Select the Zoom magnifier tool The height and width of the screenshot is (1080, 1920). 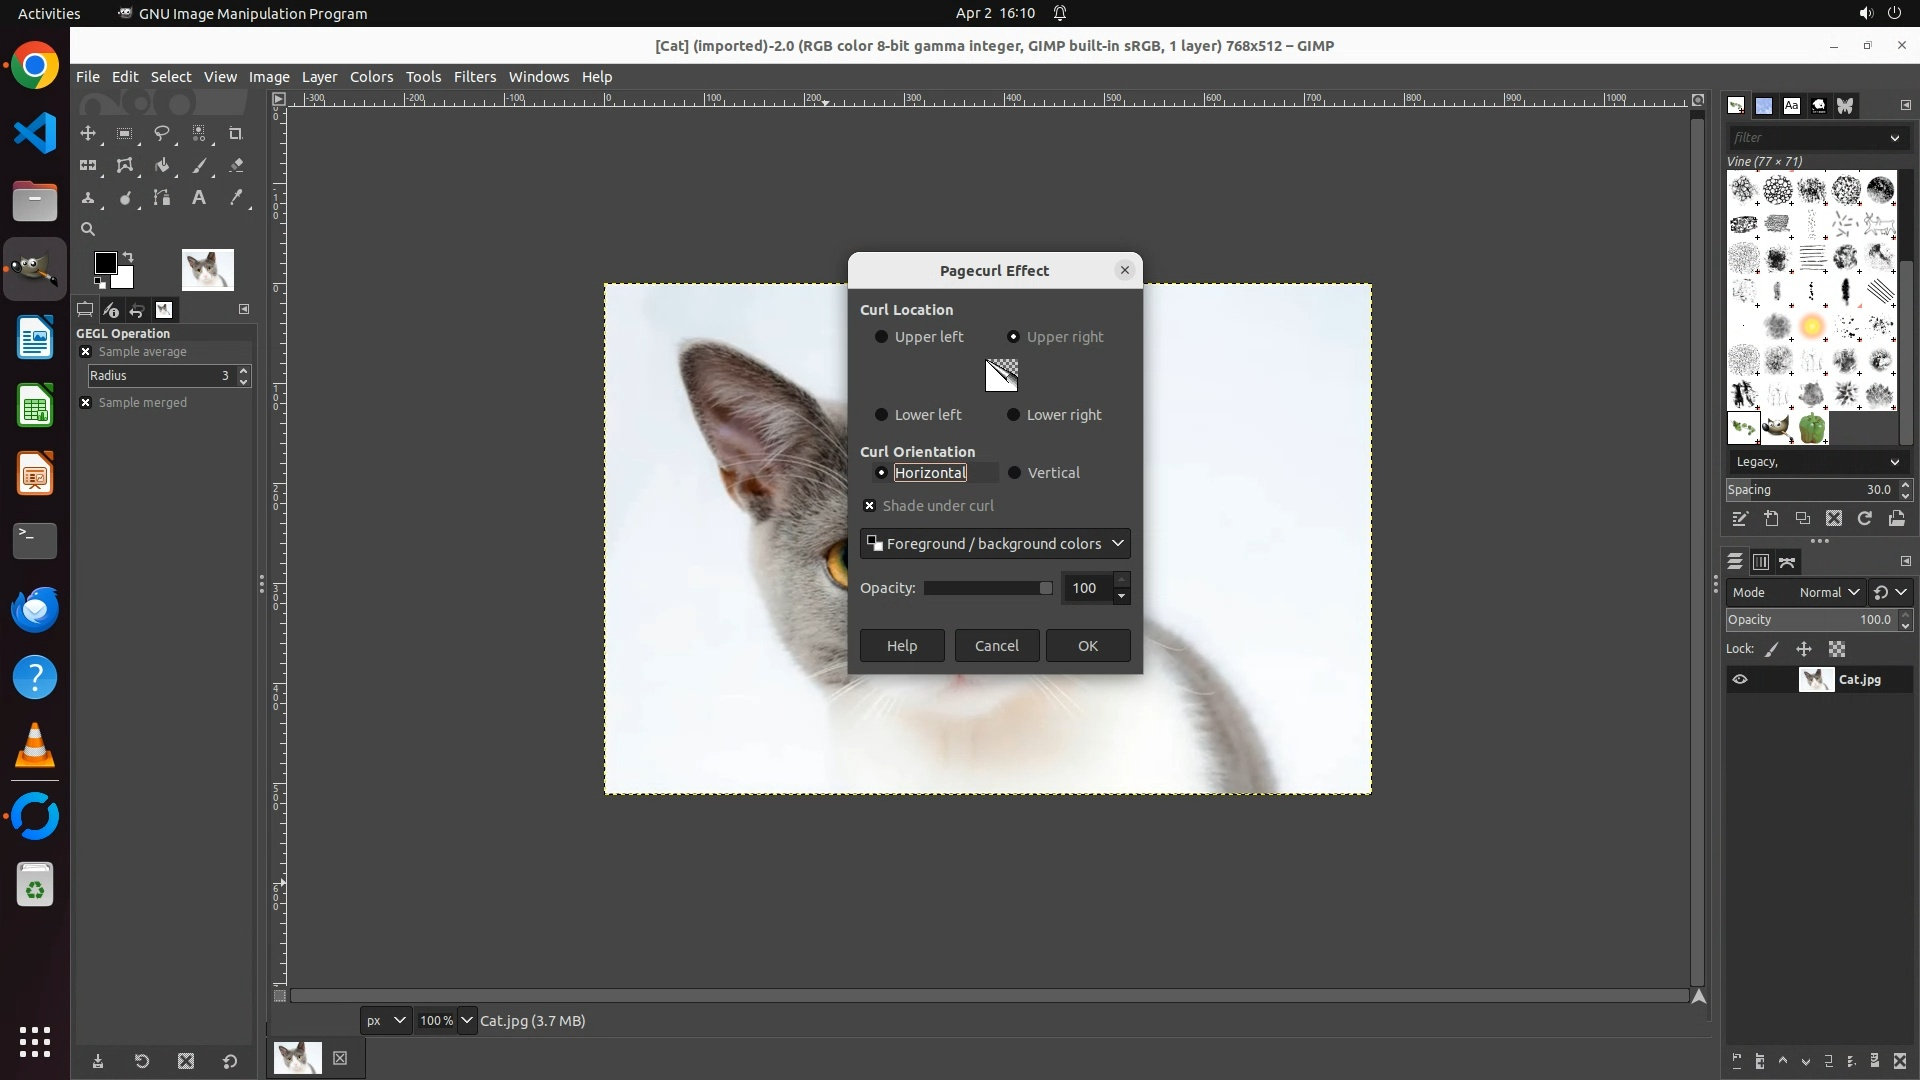(x=88, y=229)
